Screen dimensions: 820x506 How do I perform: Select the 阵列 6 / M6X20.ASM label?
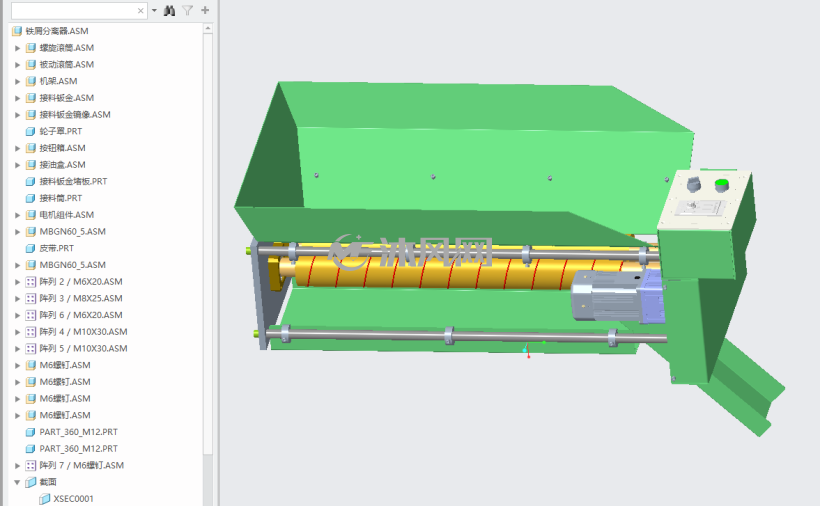pos(81,315)
